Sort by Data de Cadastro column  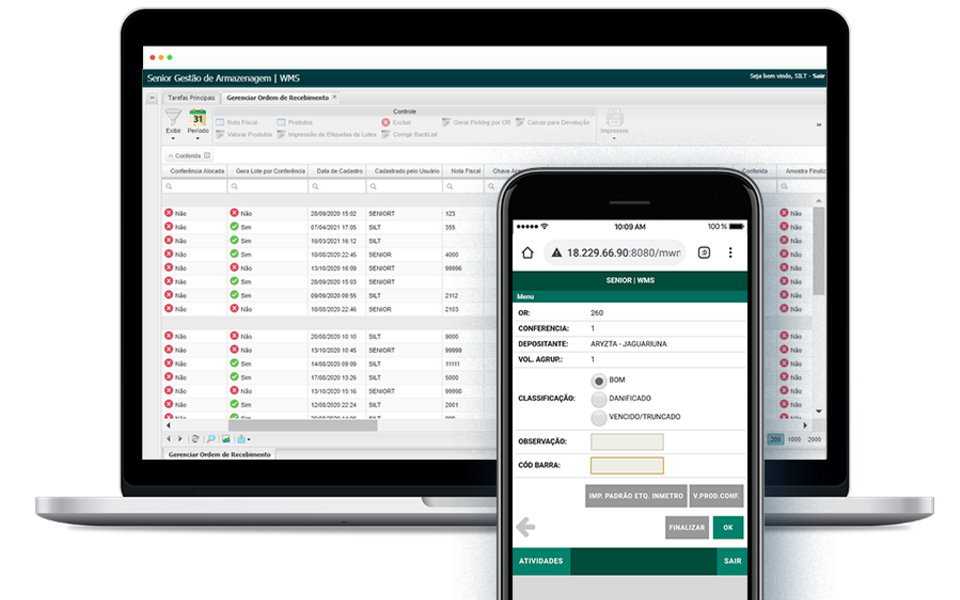click(x=339, y=171)
